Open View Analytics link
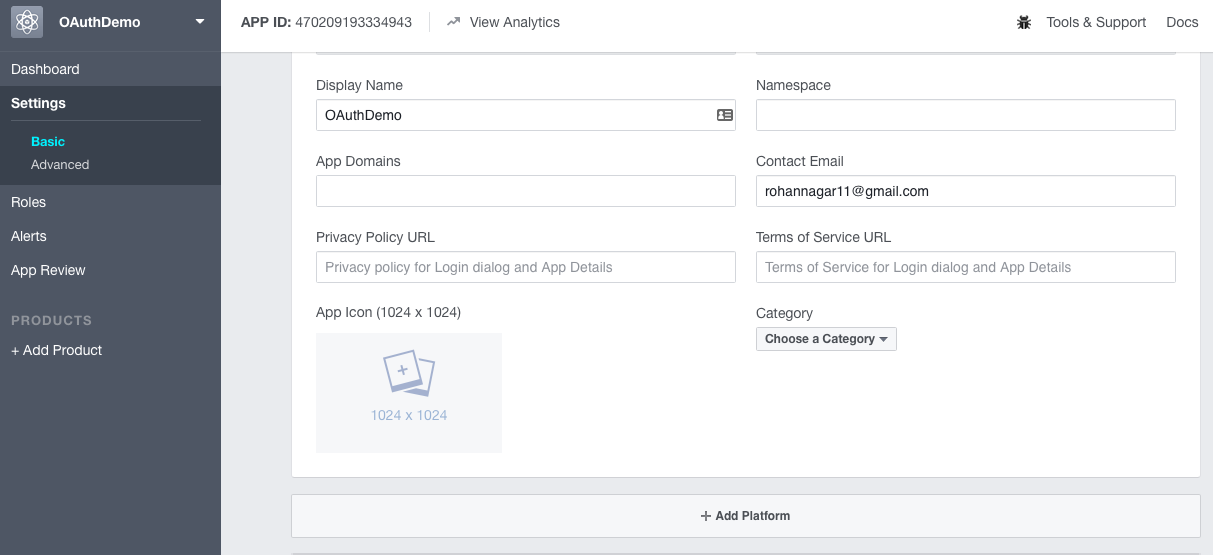 pyautogui.click(x=514, y=22)
